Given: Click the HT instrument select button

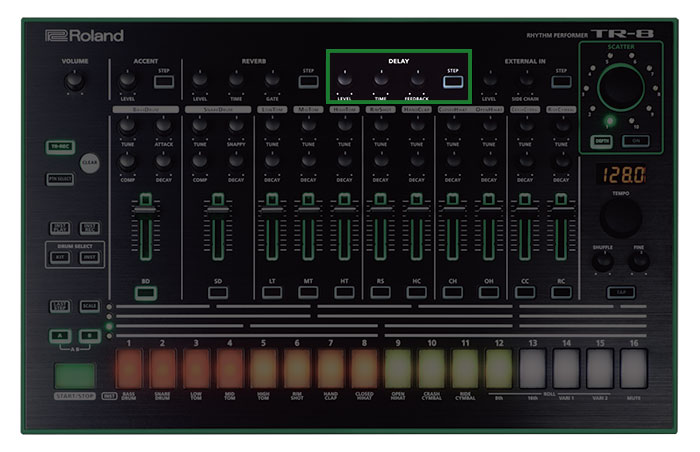Looking at the screenshot, I should (344, 293).
